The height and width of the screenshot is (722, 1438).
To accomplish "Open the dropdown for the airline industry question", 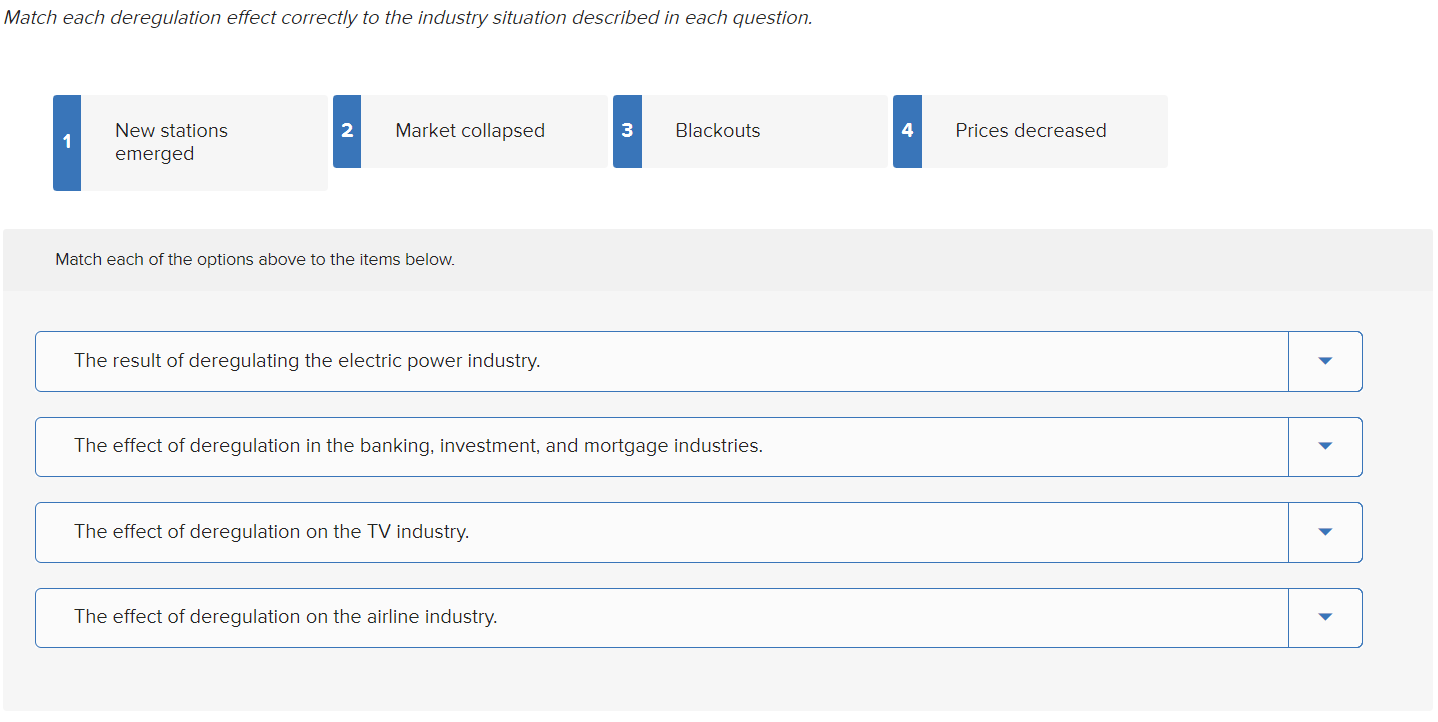I will click(x=1325, y=617).
